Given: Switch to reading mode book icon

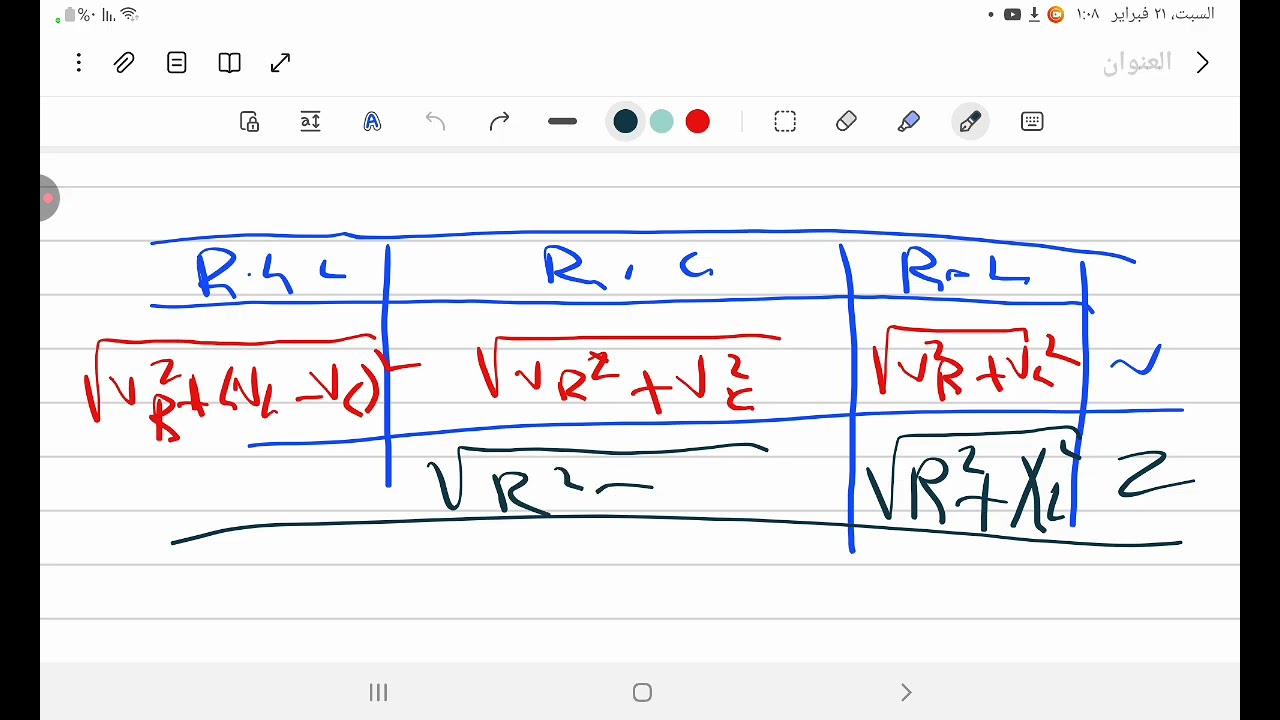Looking at the screenshot, I should pyautogui.click(x=229, y=63).
